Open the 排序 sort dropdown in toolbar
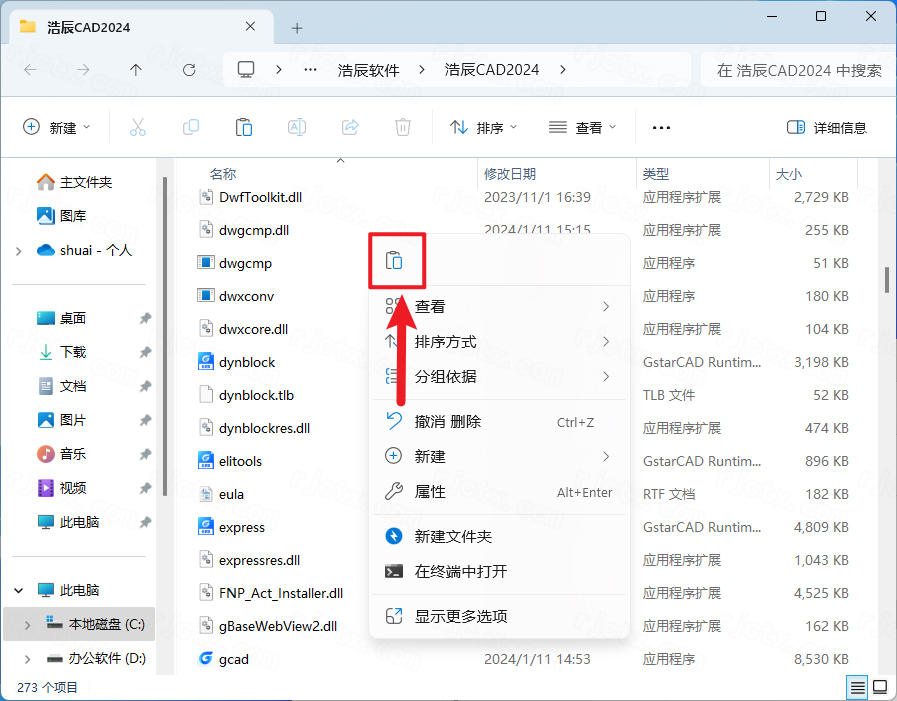Image resolution: width=897 pixels, height=701 pixels. [484, 127]
